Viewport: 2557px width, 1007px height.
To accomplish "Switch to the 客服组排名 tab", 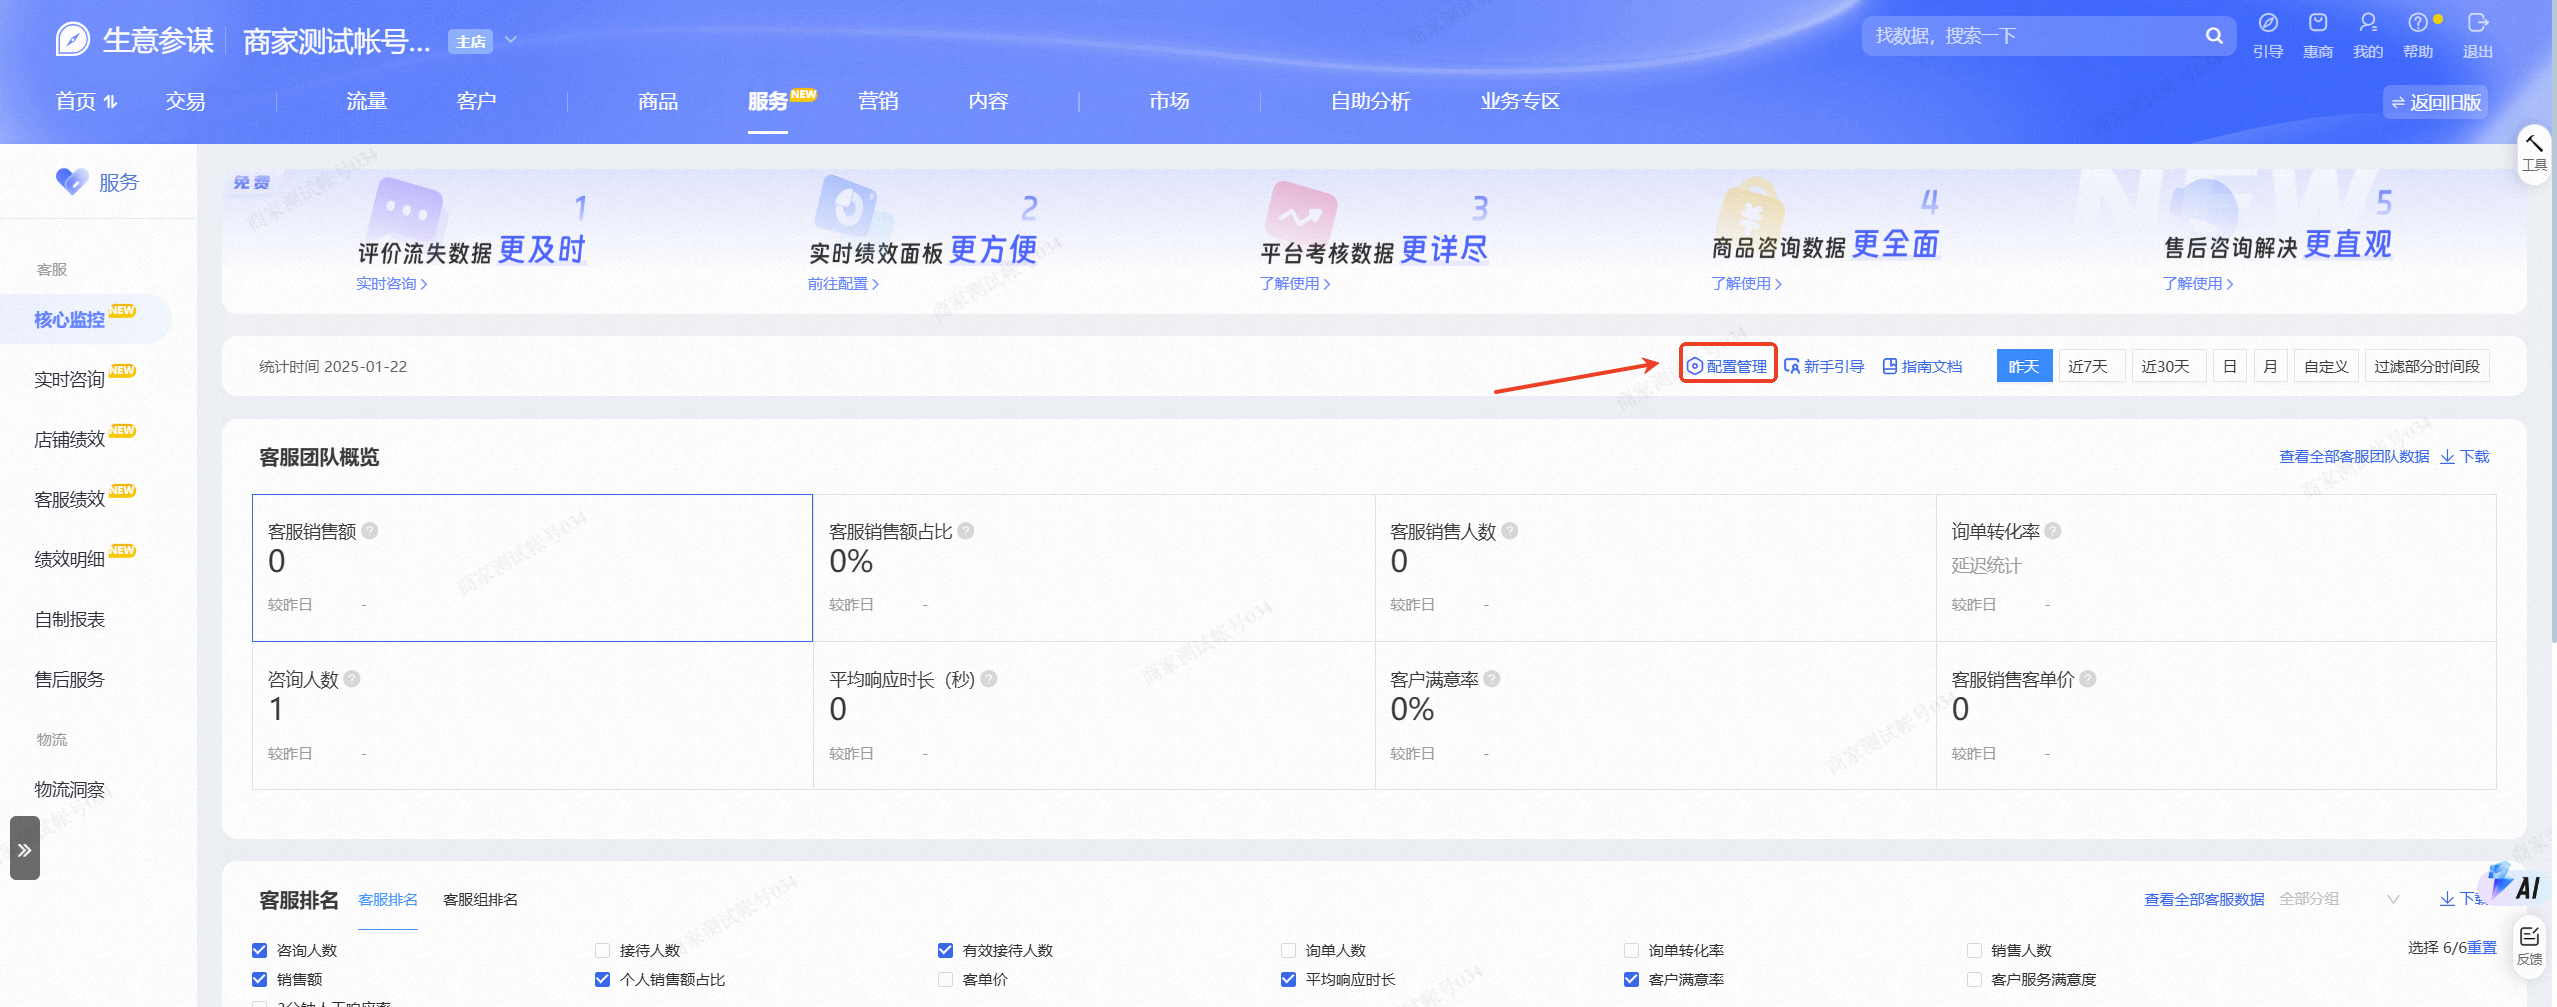I will pos(481,899).
